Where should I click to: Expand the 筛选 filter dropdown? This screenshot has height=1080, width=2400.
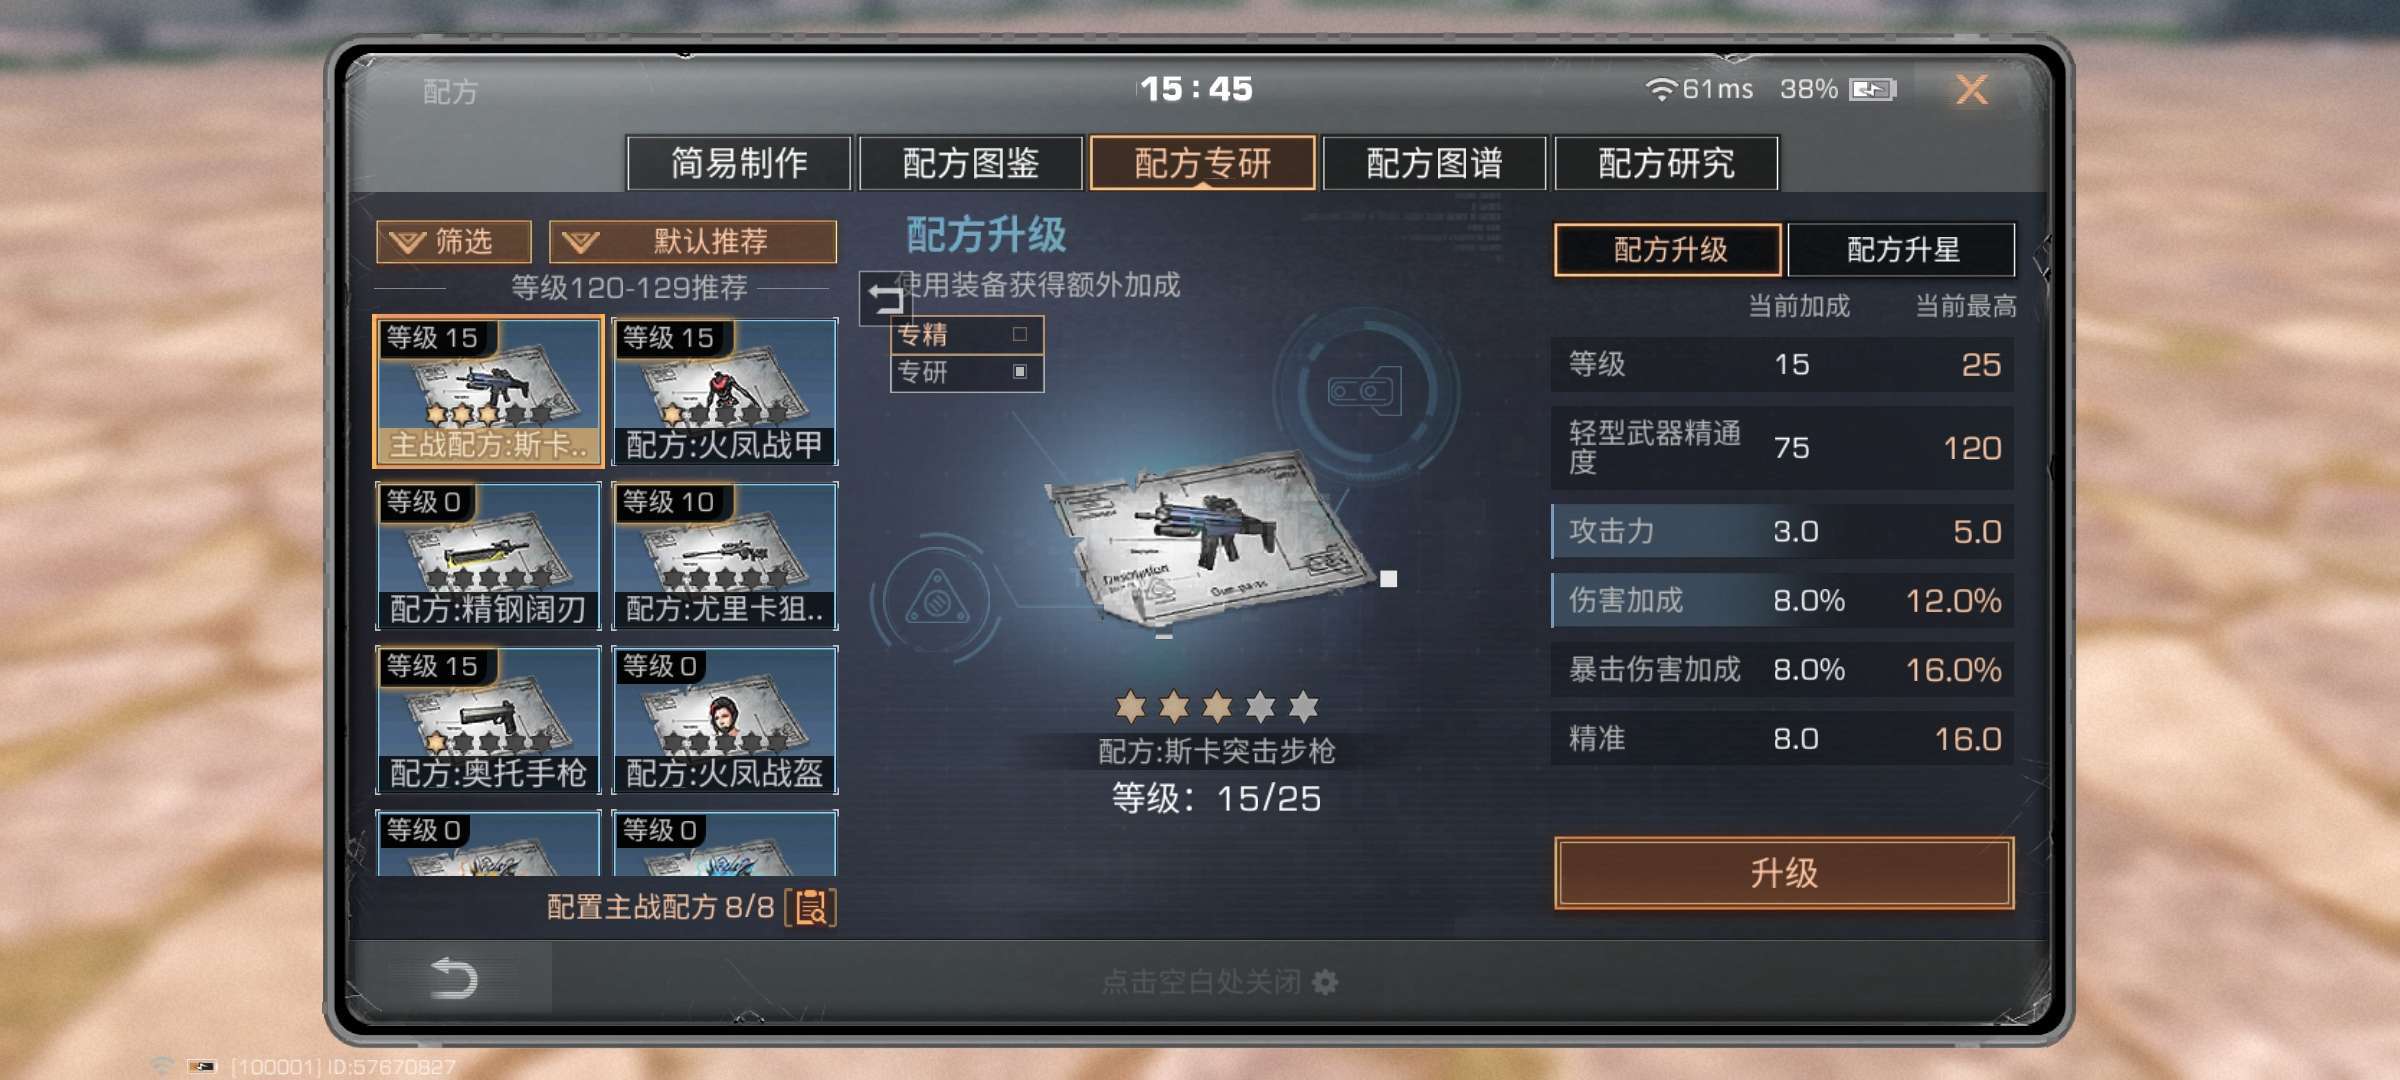pos(453,242)
